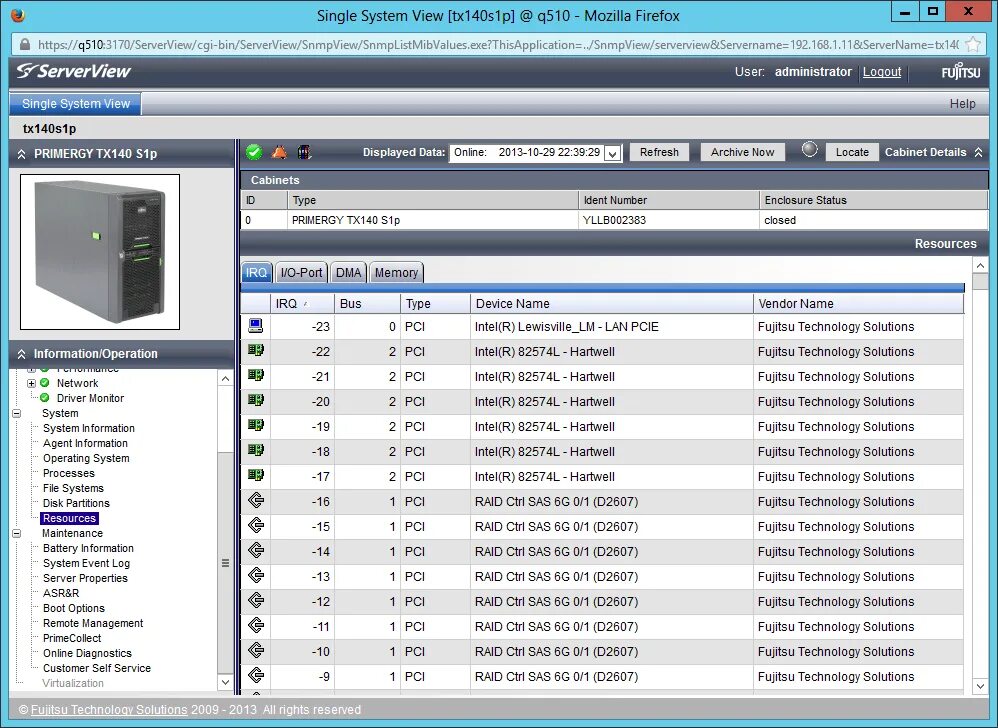Click the network card icon in IRQ -18 row
Image resolution: width=998 pixels, height=728 pixels.
tap(256, 450)
